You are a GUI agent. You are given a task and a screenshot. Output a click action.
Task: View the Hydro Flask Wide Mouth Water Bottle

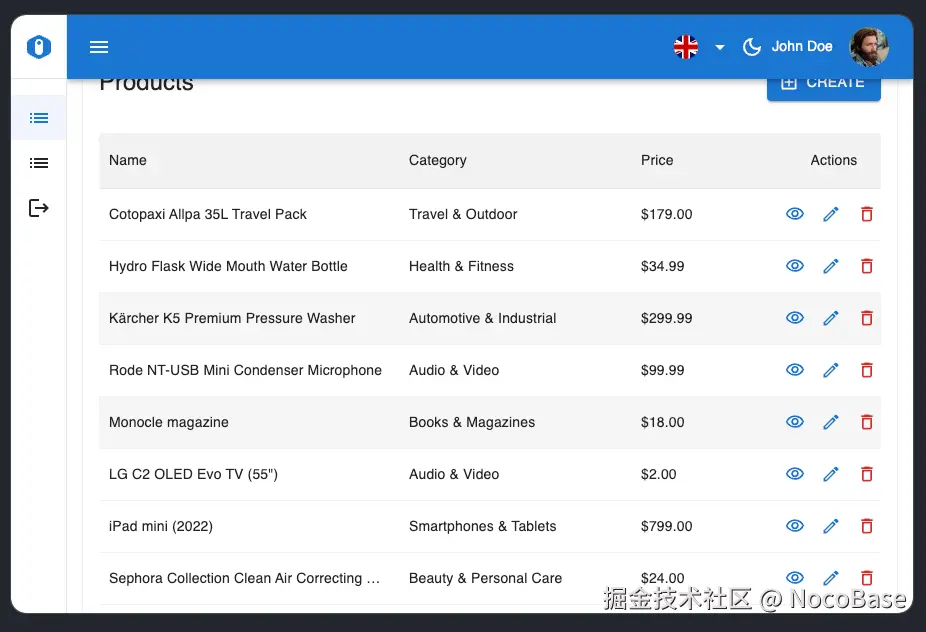pyautogui.click(x=795, y=266)
